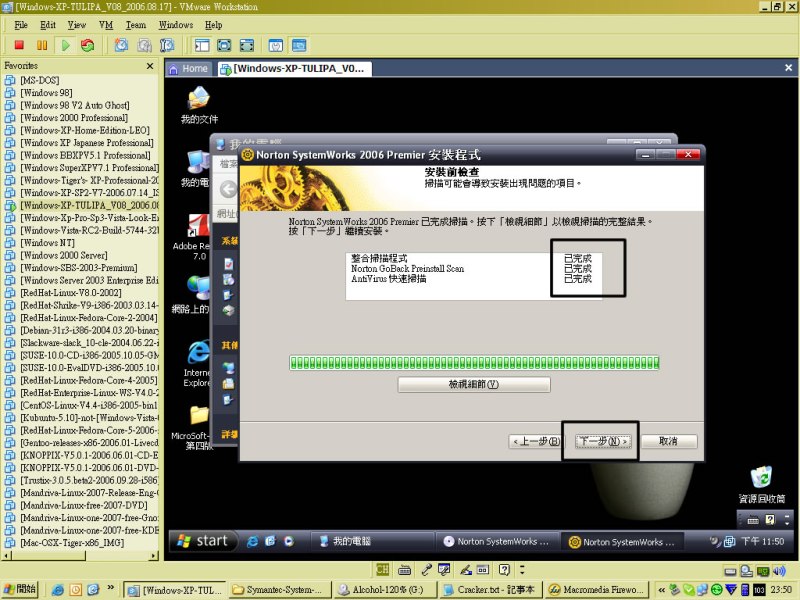The image size is (800, 600).
Task: Click the Console View toolbar icon
Action: point(298,45)
